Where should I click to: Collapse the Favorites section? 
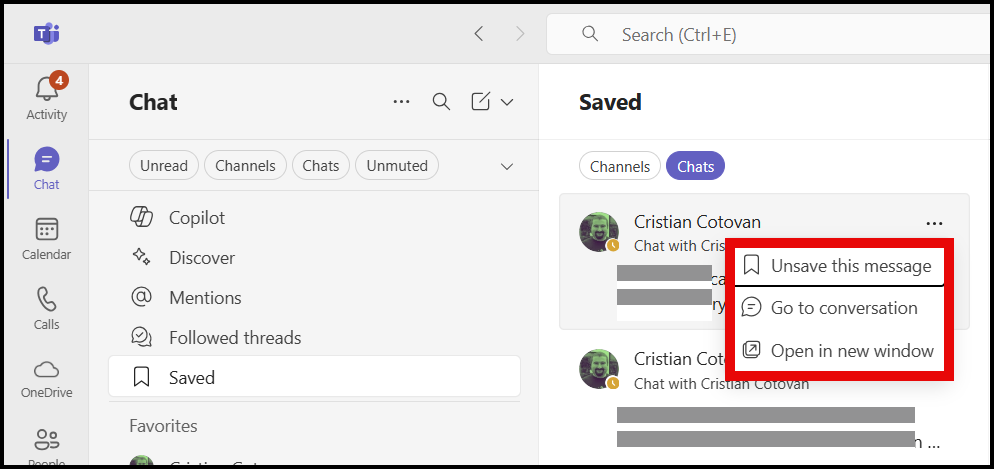pos(163,426)
